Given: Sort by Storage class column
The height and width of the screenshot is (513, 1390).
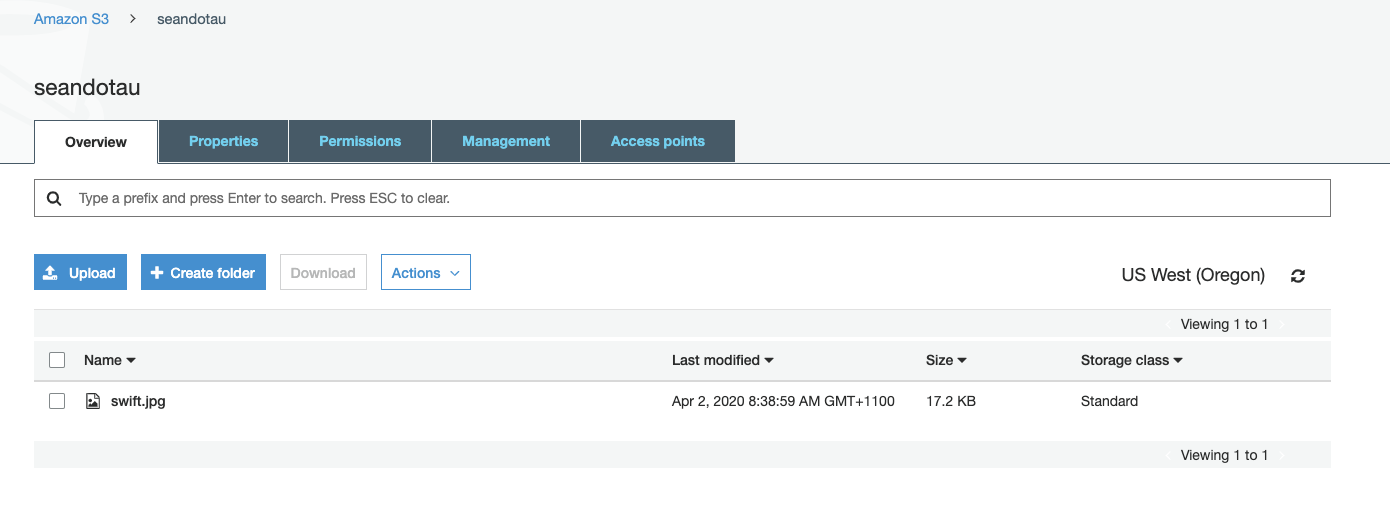Looking at the screenshot, I should tap(1131, 360).
